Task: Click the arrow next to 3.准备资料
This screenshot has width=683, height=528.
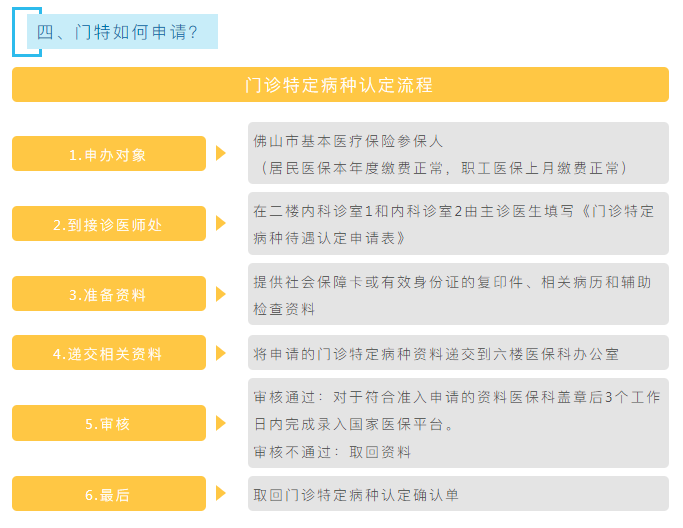Action: [x=221, y=294]
